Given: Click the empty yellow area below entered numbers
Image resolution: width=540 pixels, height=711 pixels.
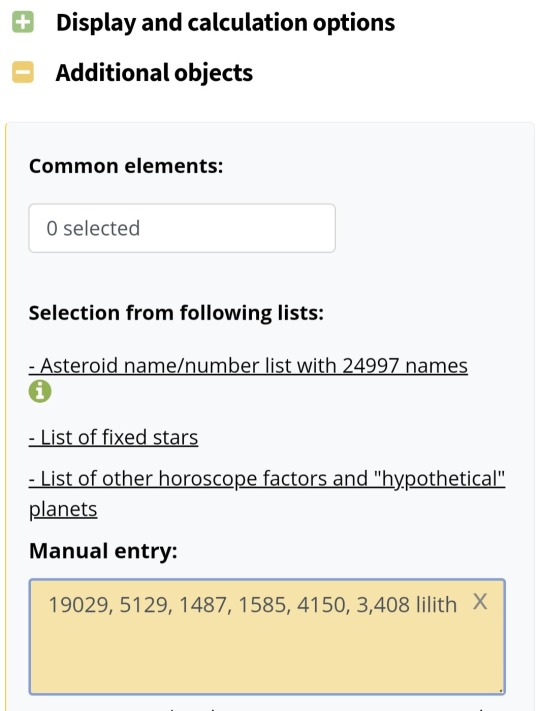Looking at the screenshot, I should 267,655.
